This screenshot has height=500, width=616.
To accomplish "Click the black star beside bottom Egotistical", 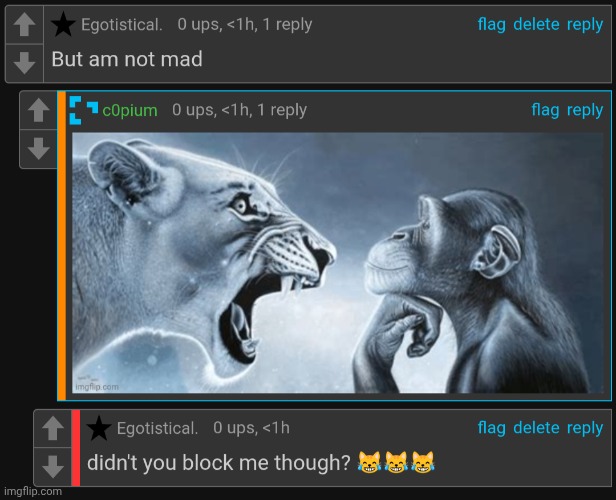I will [99, 428].
